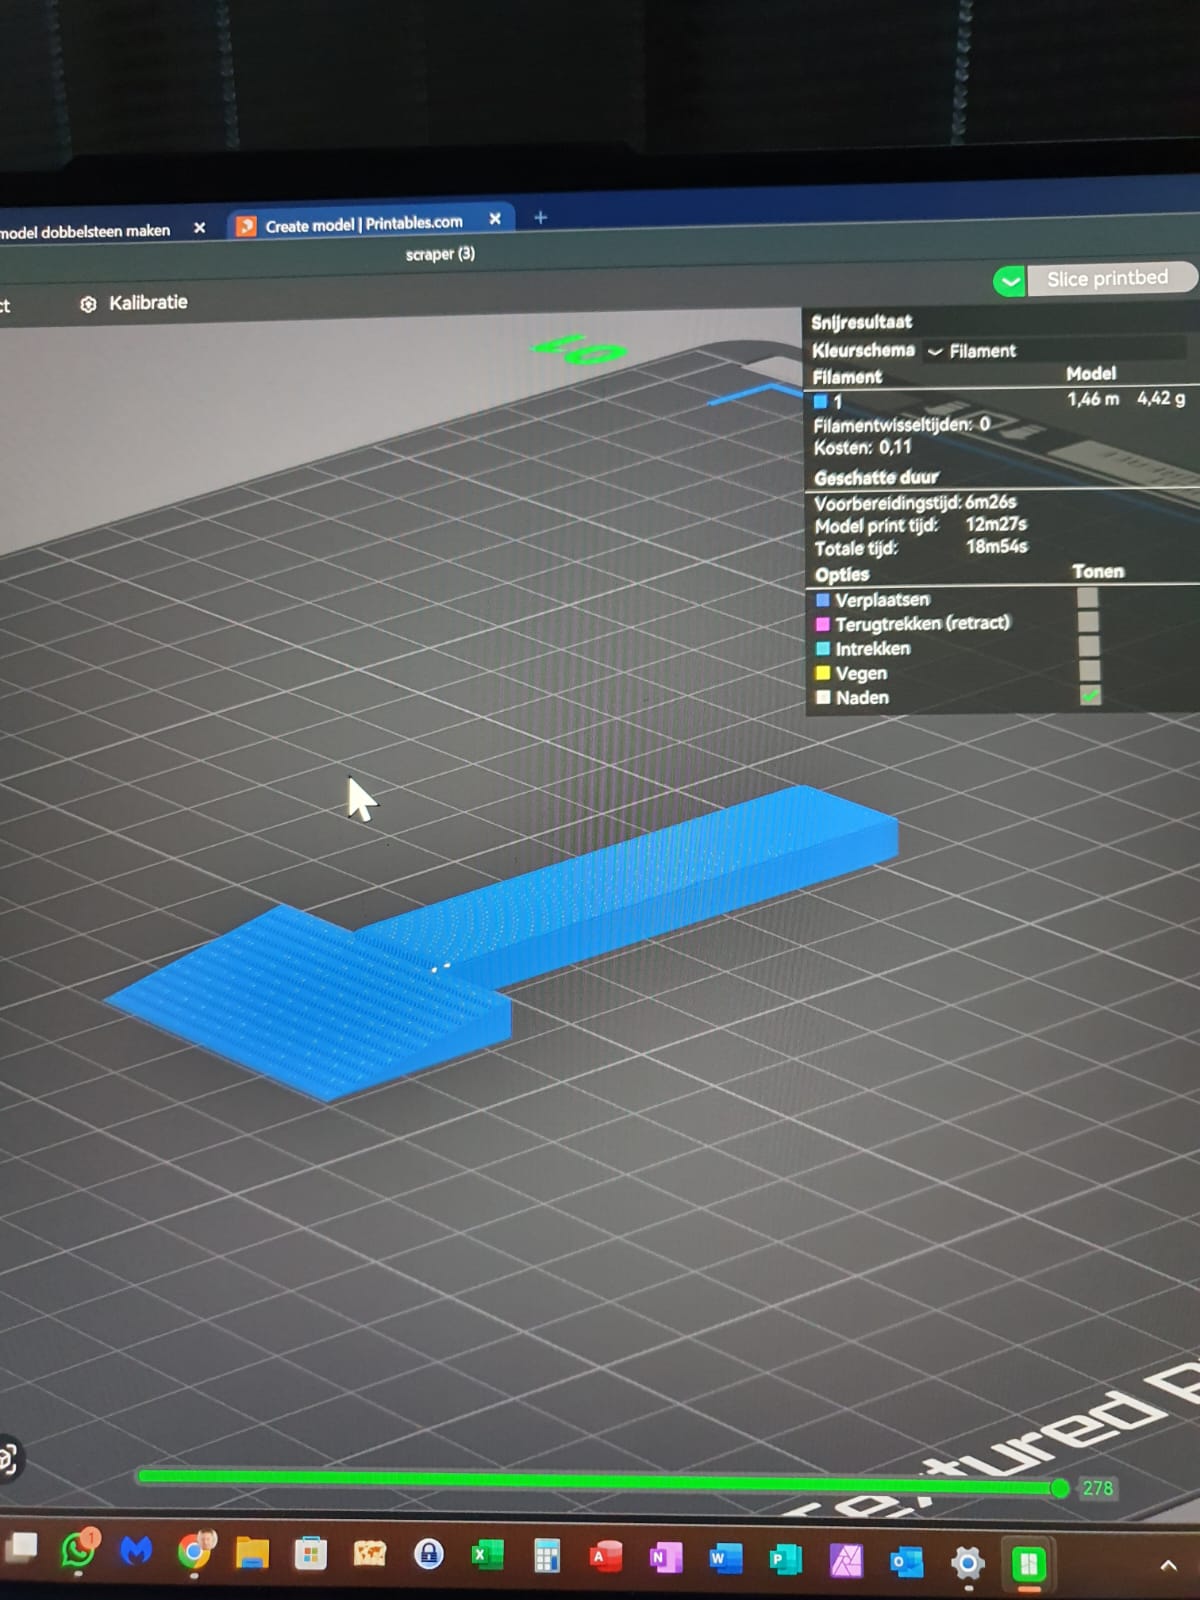Click the green horizontal layer progress bar
Screen dimensions: 1200x1600
600,1481
